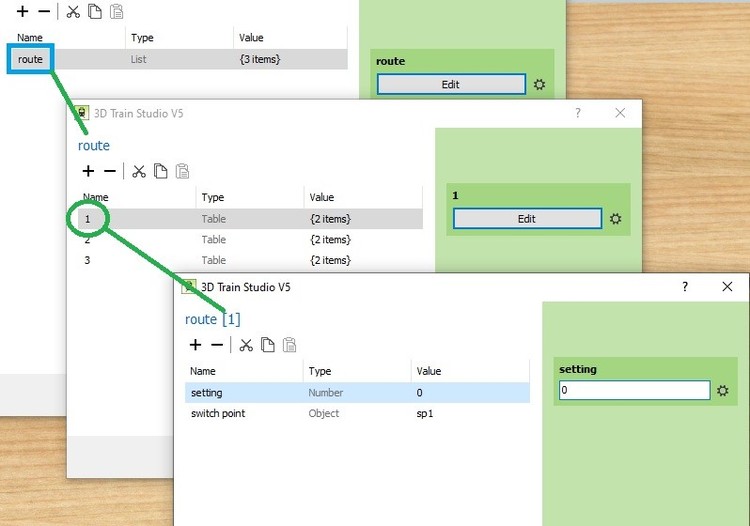Screen dimensions: 750x526
Task: Click the Value column header in the top-left window
Action: point(251,38)
